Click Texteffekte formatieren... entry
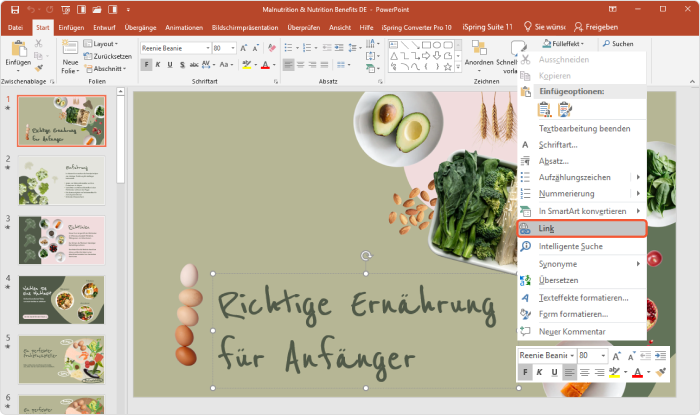 point(582,298)
